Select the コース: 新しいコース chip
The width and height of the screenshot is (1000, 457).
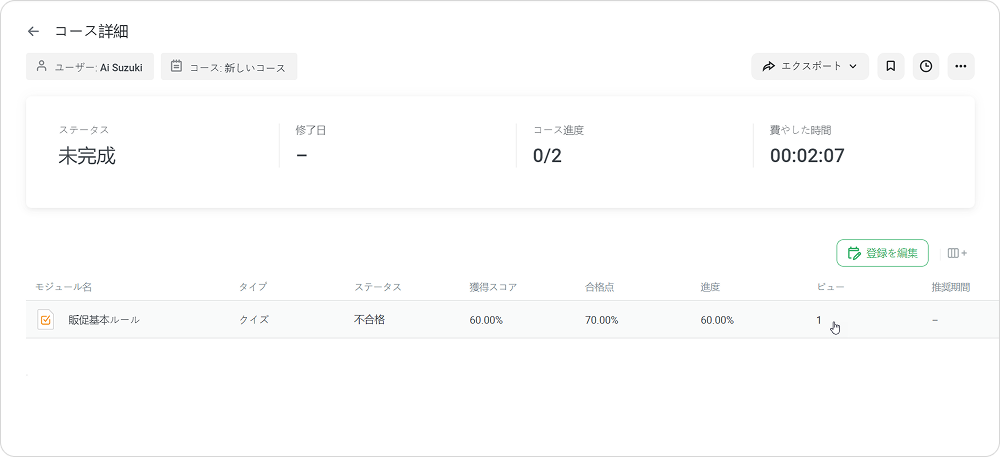coord(229,67)
